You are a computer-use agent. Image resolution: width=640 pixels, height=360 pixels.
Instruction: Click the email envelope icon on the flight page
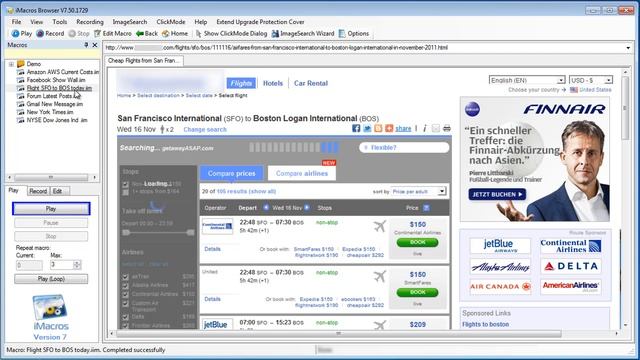point(436,128)
